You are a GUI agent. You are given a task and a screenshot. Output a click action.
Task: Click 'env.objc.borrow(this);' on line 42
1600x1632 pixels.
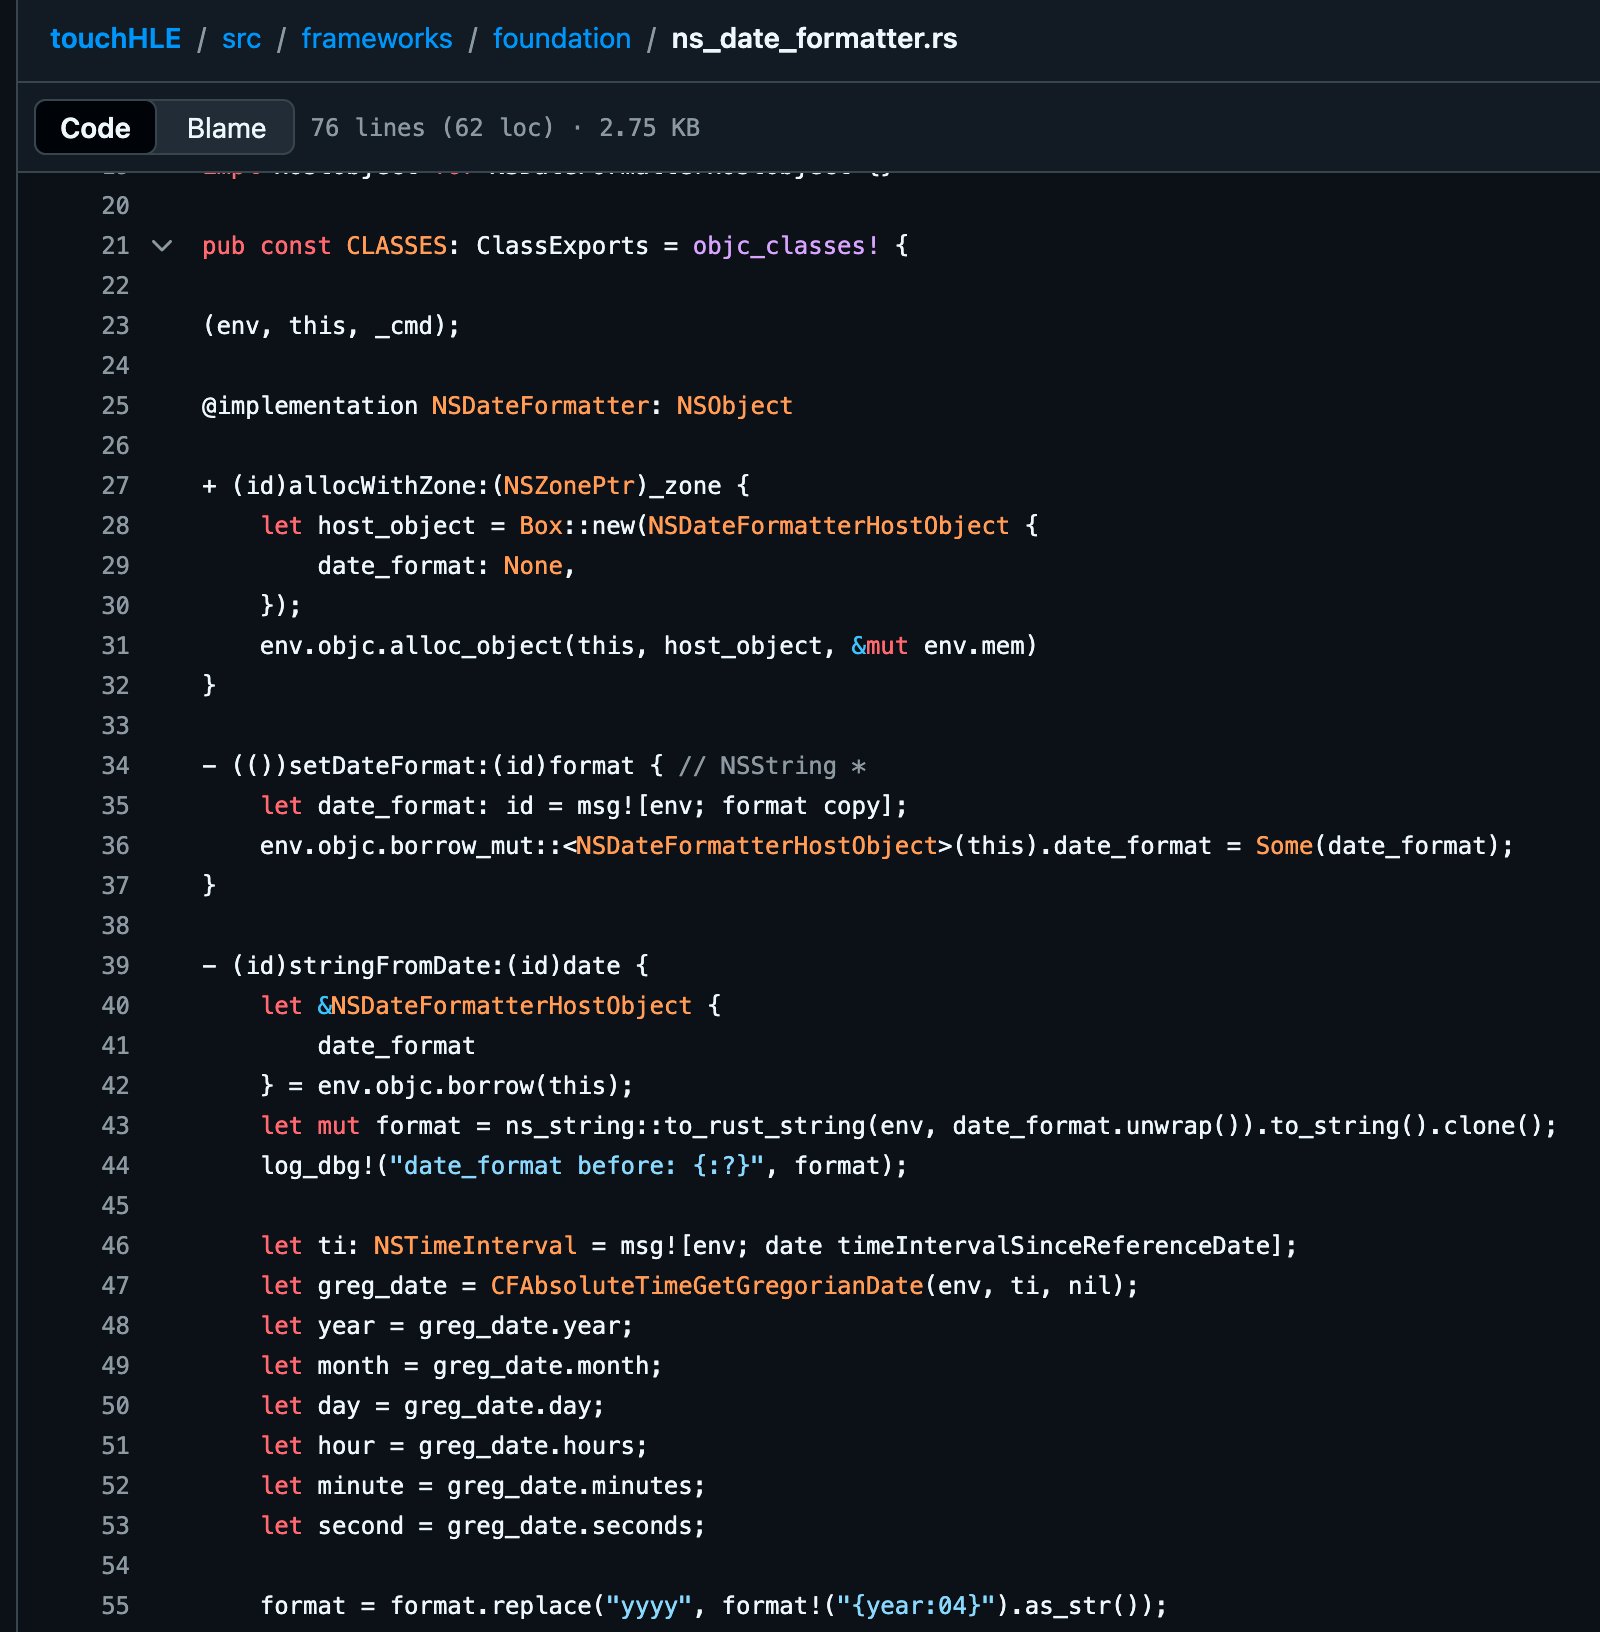point(475,1086)
